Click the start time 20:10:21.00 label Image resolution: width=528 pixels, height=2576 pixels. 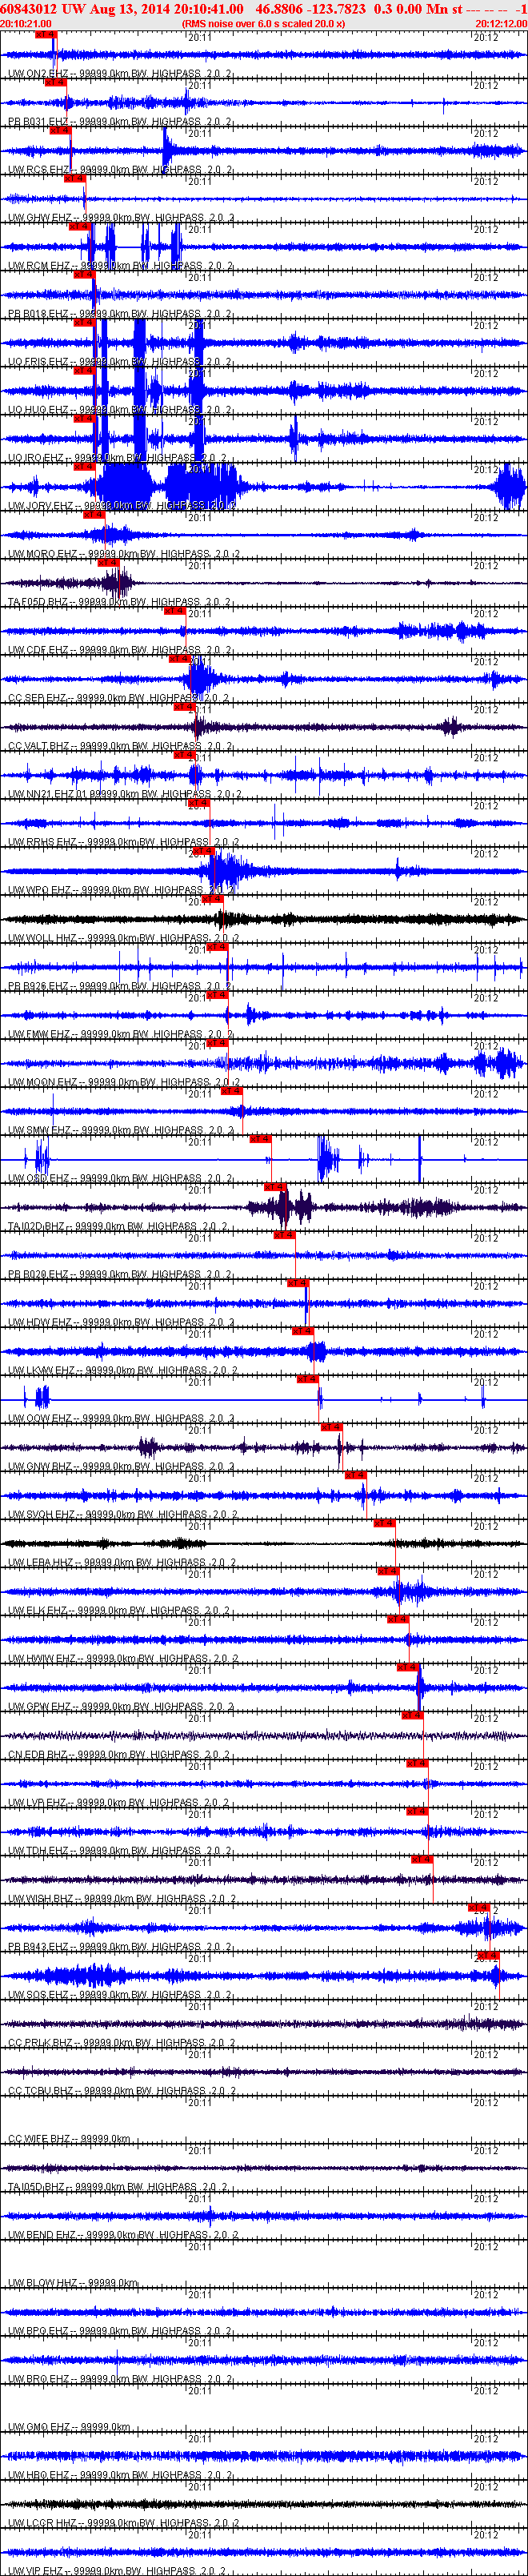(x=26, y=23)
